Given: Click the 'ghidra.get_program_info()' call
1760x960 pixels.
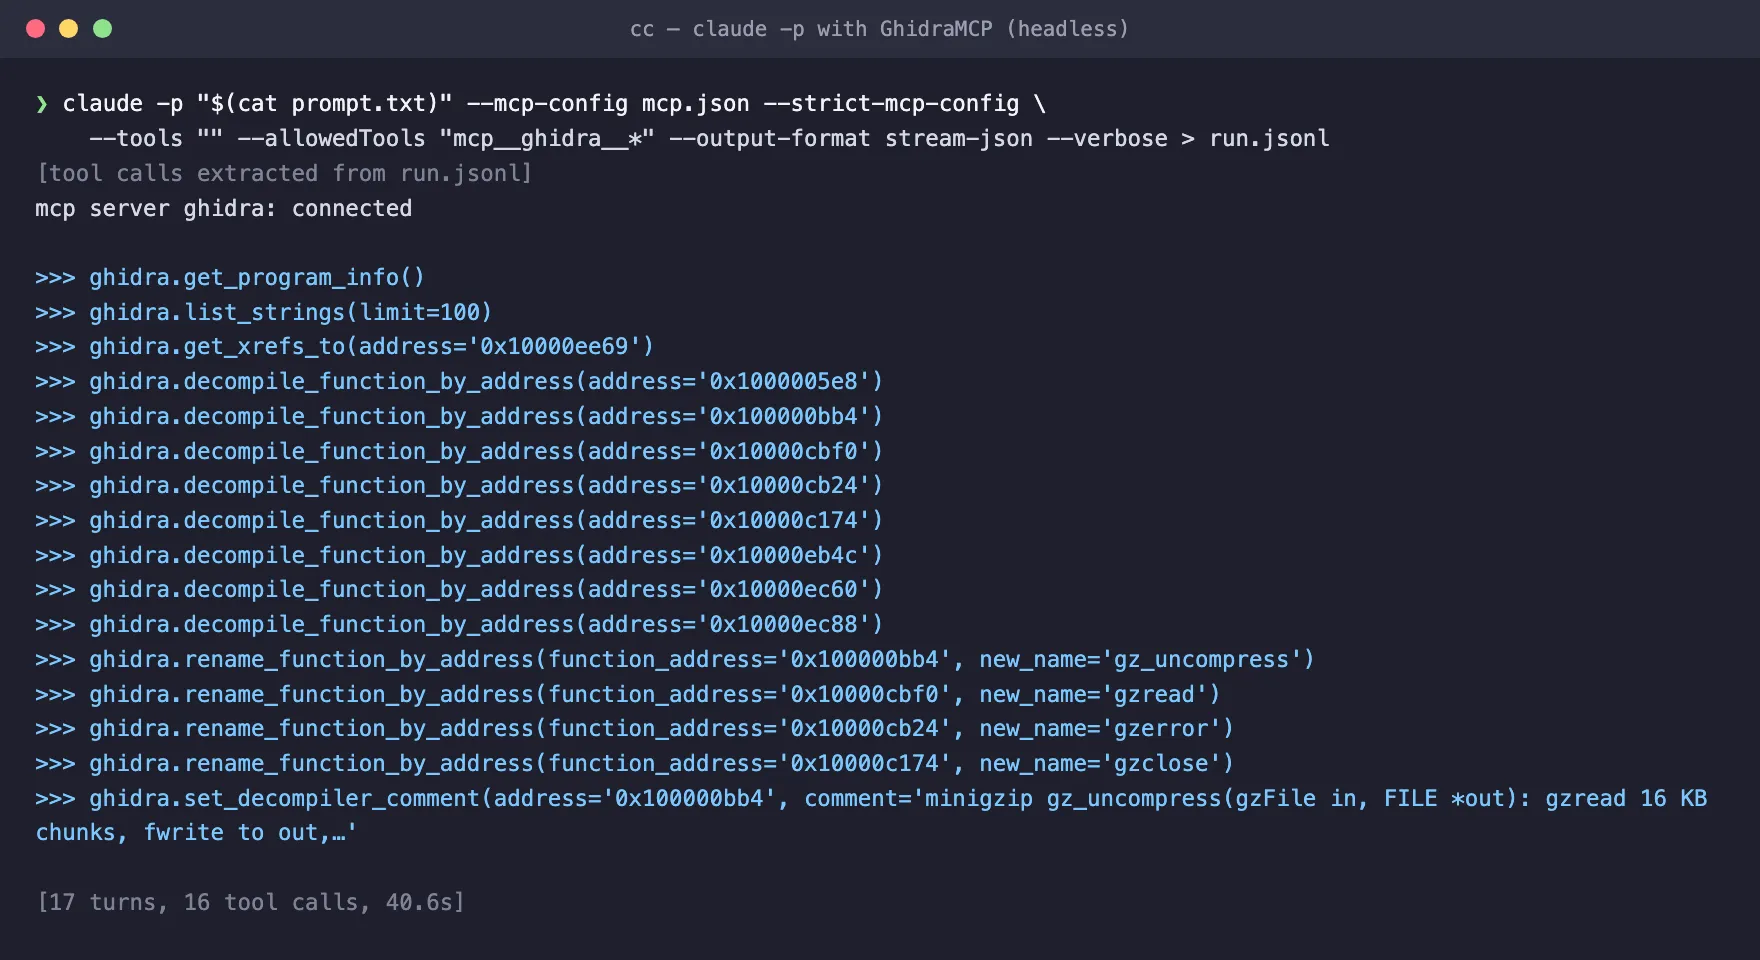Looking at the screenshot, I should click(257, 277).
